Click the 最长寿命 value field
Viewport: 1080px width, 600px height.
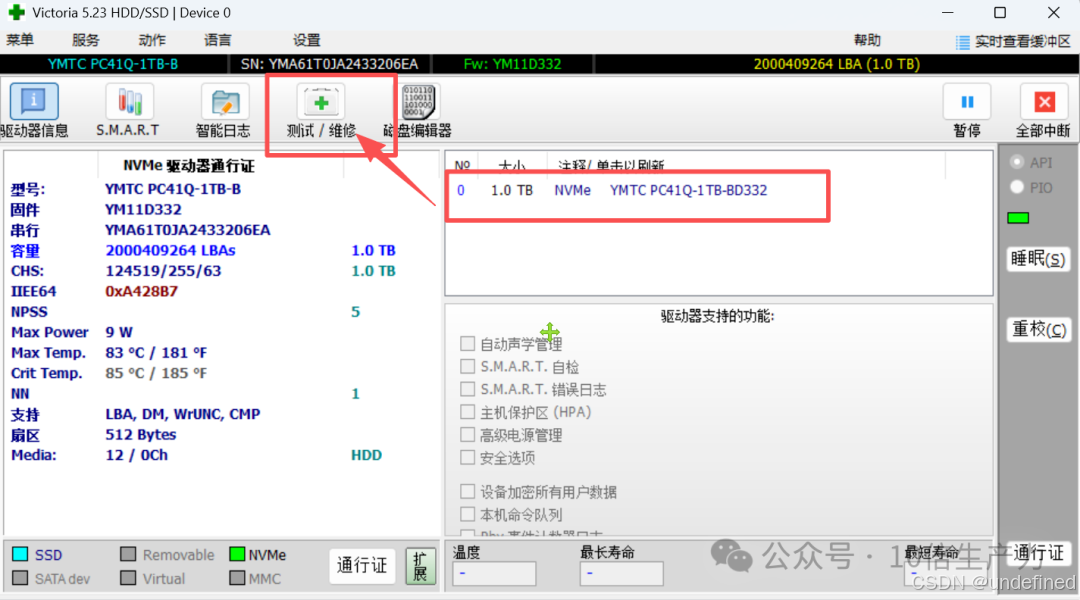click(621, 573)
